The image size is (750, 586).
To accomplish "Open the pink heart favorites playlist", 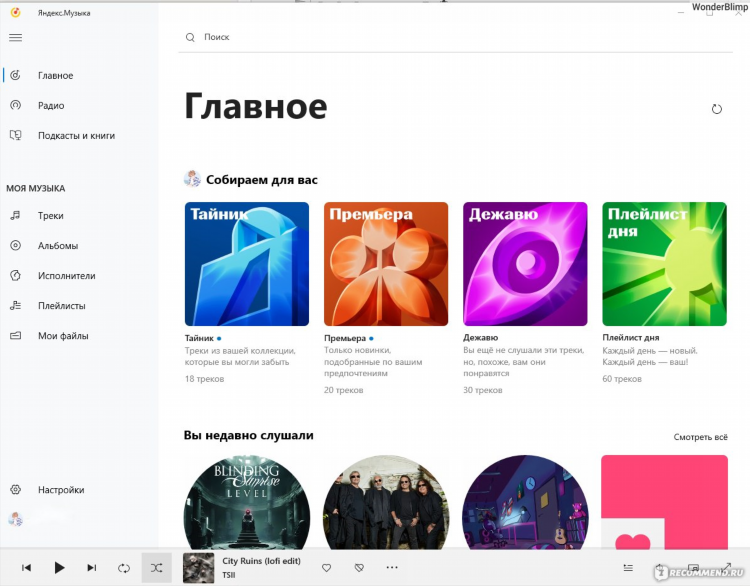I will 664,502.
